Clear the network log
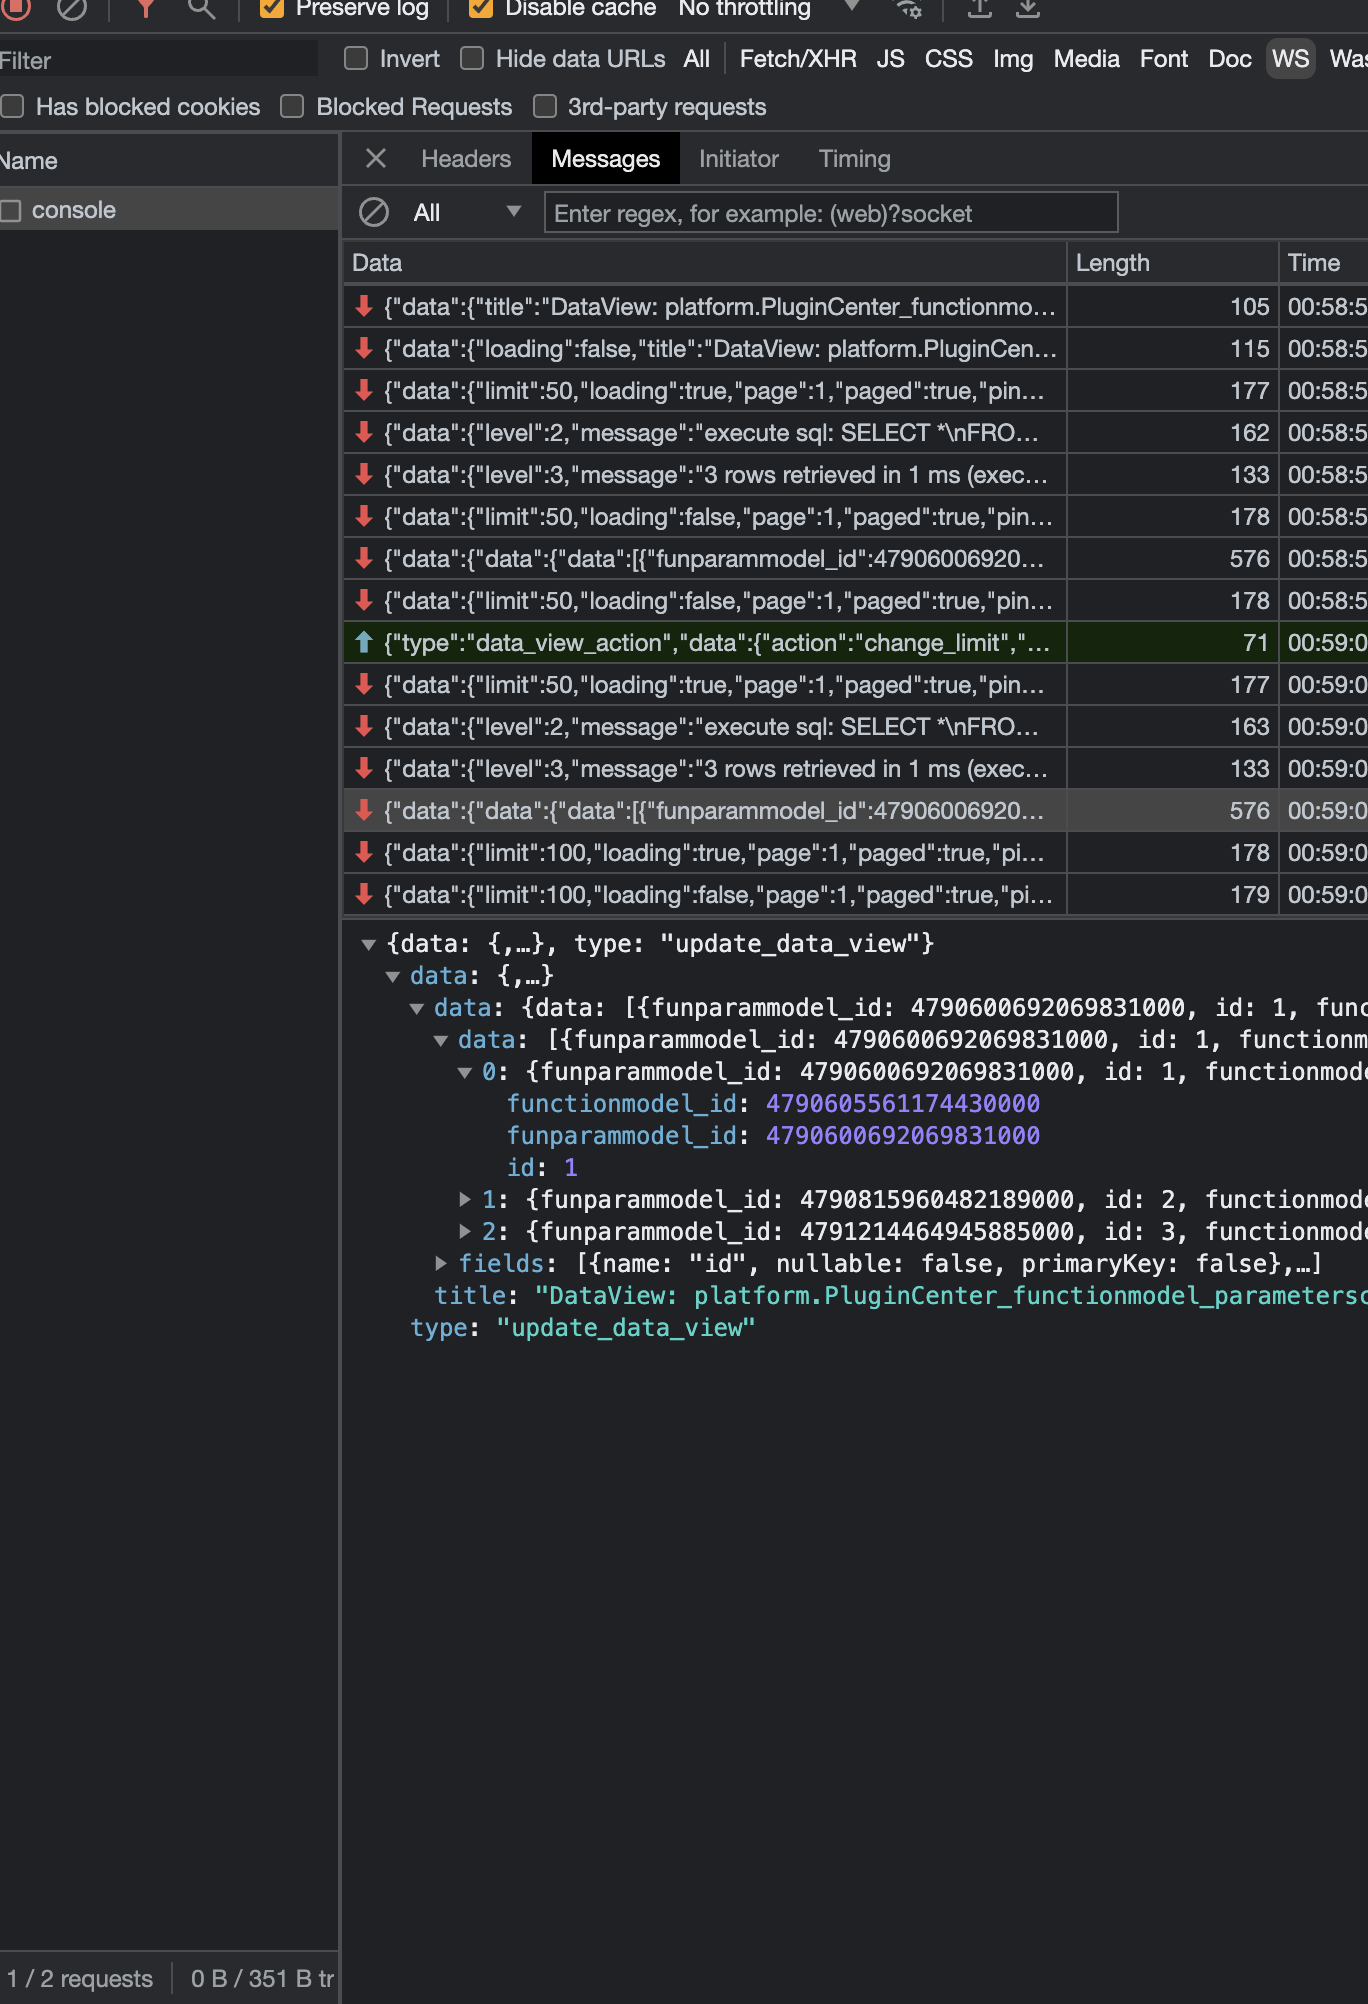Image resolution: width=1368 pixels, height=2004 pixels. point(72,8)
